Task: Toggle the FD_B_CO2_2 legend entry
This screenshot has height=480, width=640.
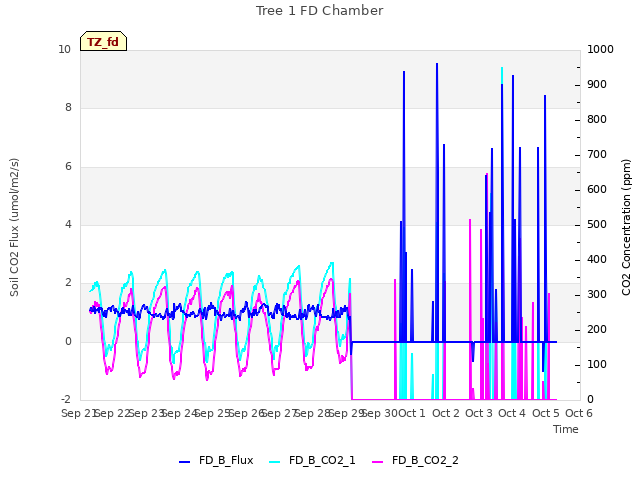Action: [416, 460]
